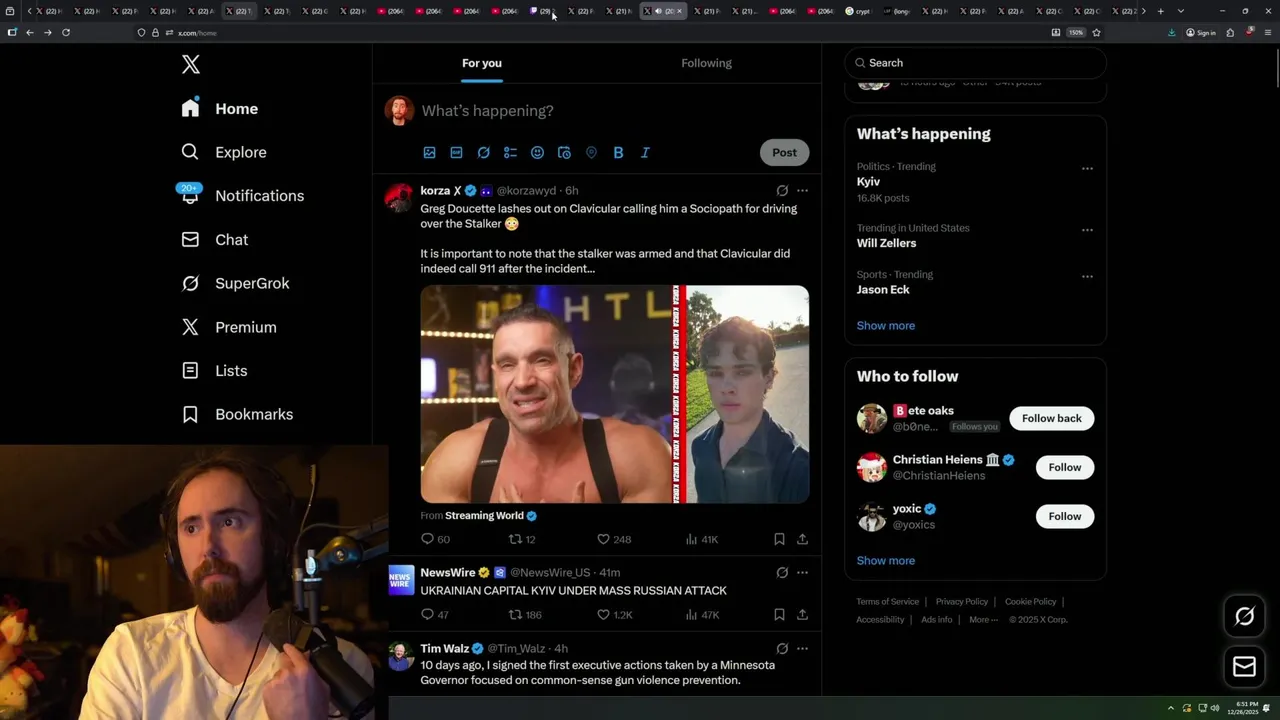Open NewsWire profile avatar
This screenshot has height=720, width=1280.
[401, 580]
